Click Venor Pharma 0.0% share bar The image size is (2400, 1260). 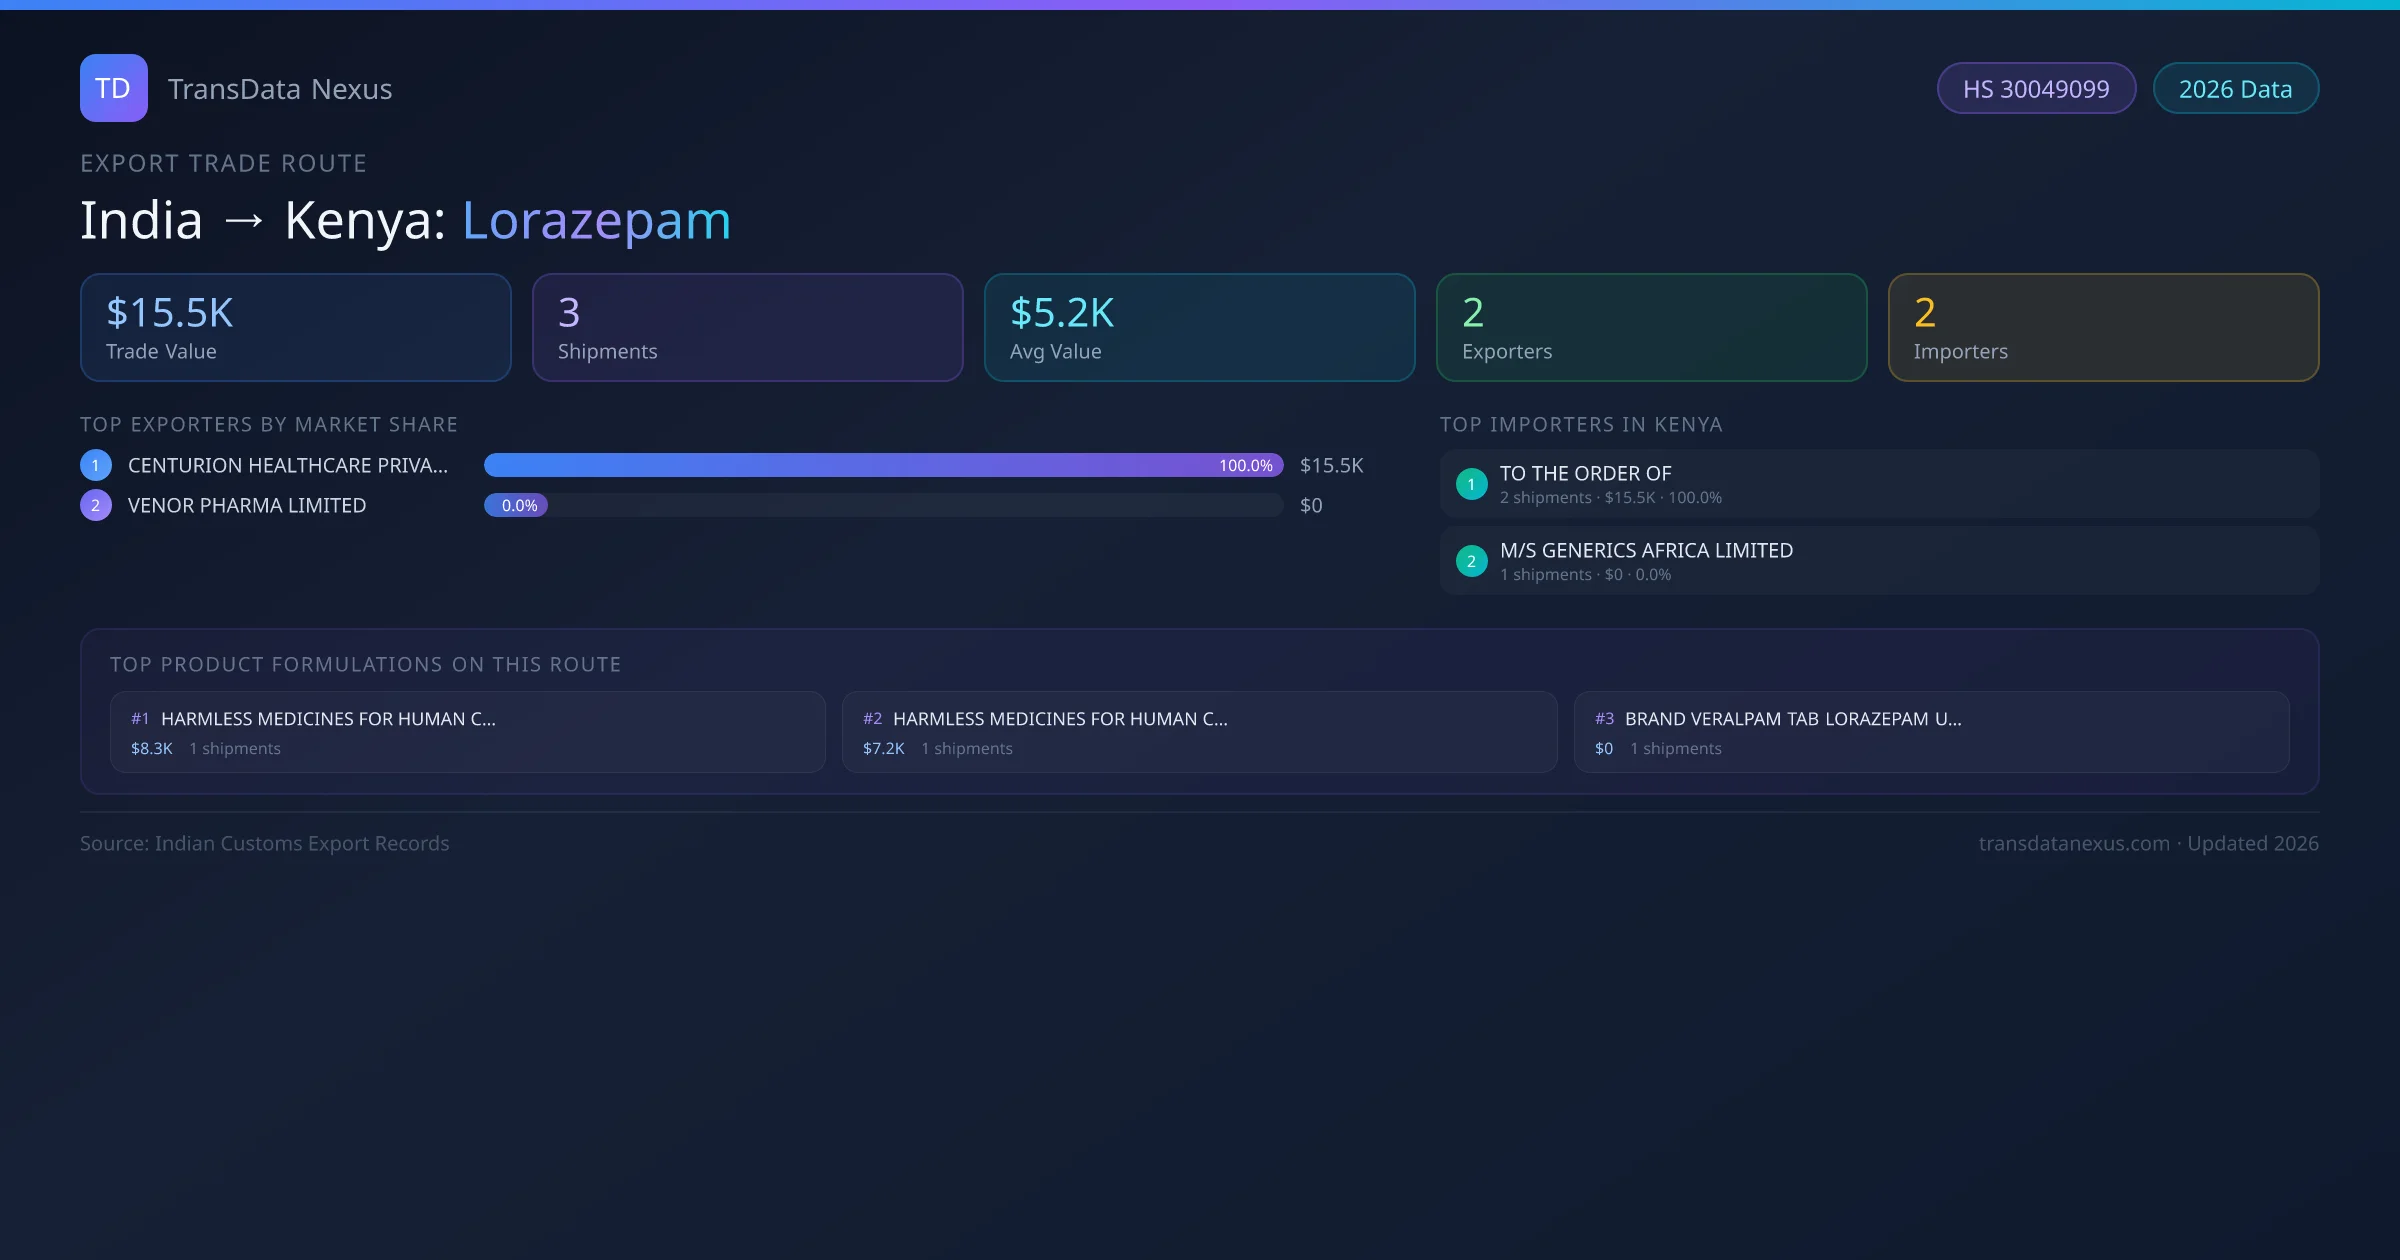click(x=516, y=505)
